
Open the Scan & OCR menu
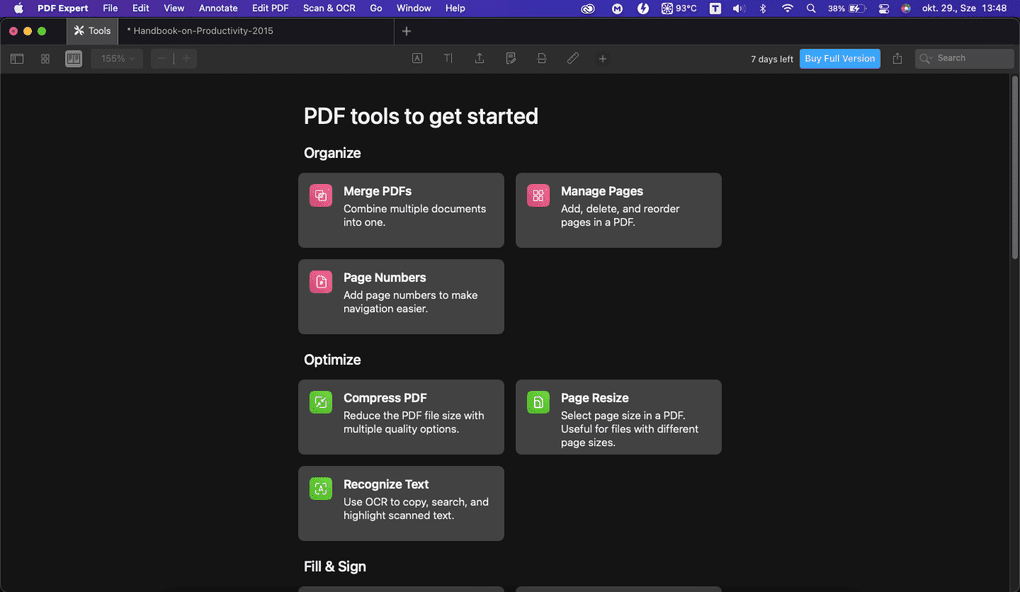(329, 7)
